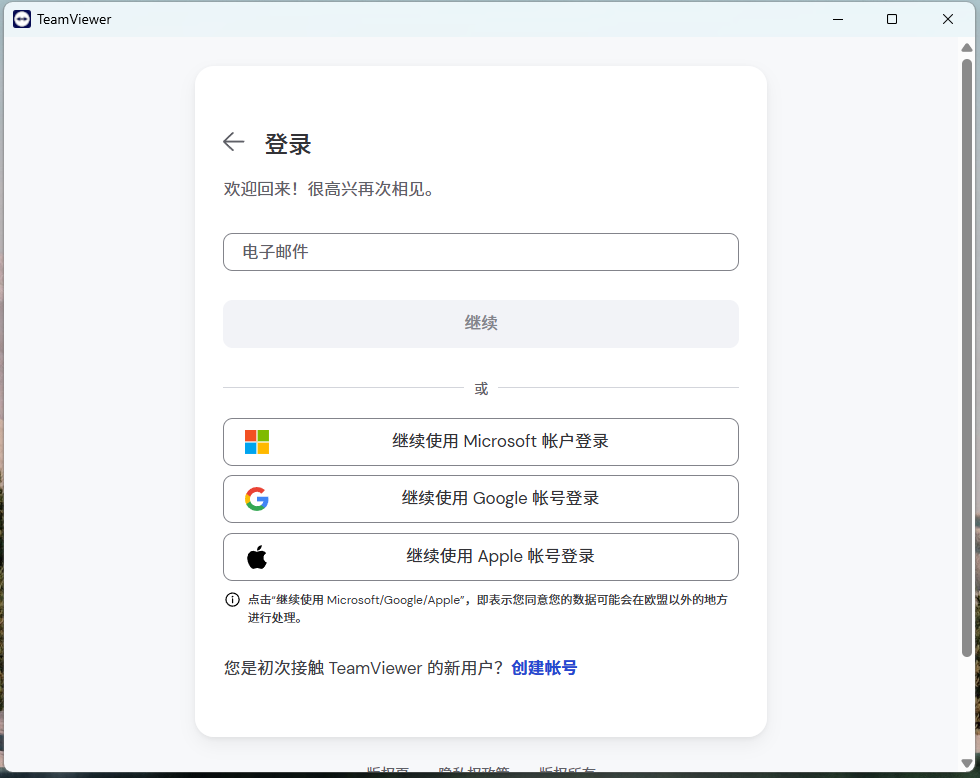Screen dimensions: 980x778
Task: Click the 您是初次接触 TeamViewer 的新用户？ text
Action: click(364, 668)
